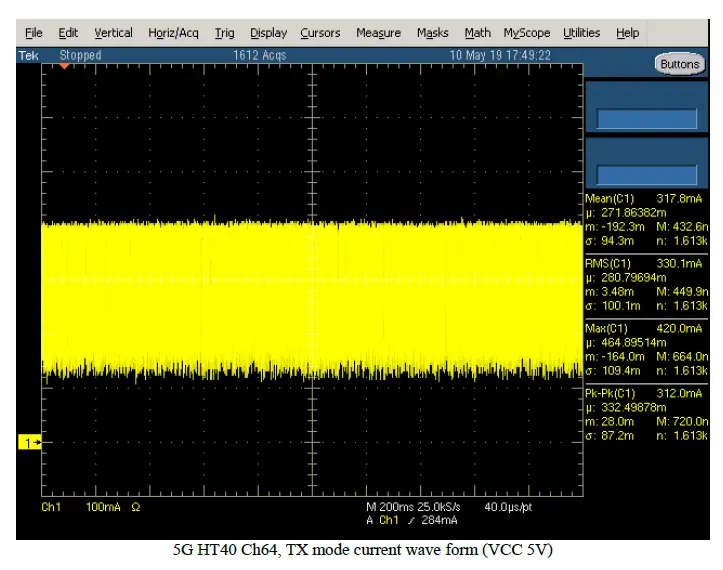Open the Measure menu
Image resolution: width=723 pixels, height=570 pixels.
pos(378,33)
